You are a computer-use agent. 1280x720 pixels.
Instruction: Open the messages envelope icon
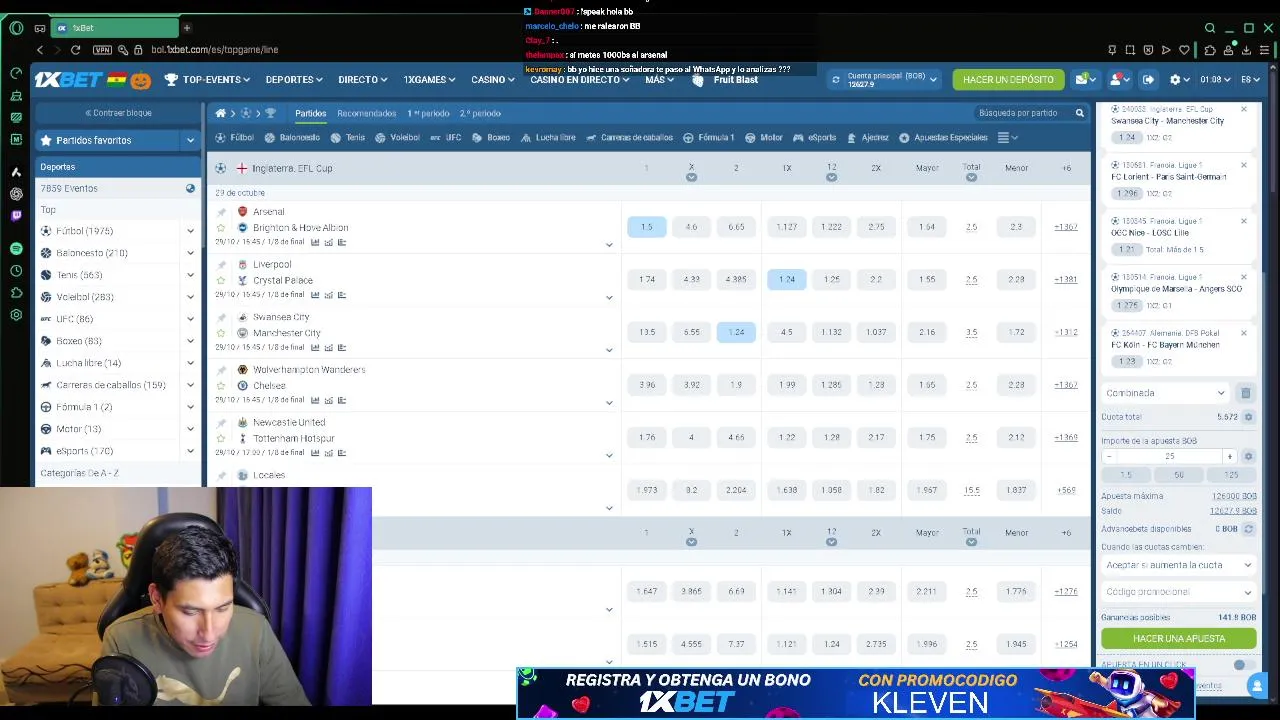click(x=1082, y=79)
